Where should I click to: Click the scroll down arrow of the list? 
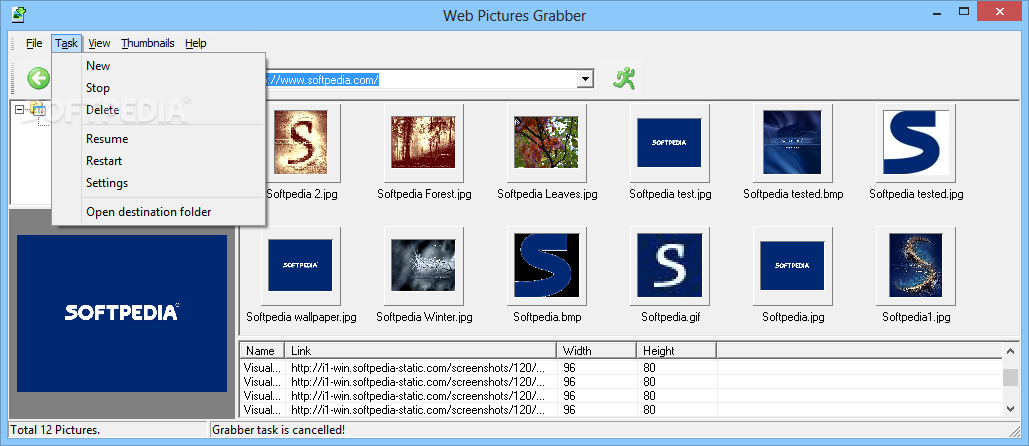[x=1010, y=409]
